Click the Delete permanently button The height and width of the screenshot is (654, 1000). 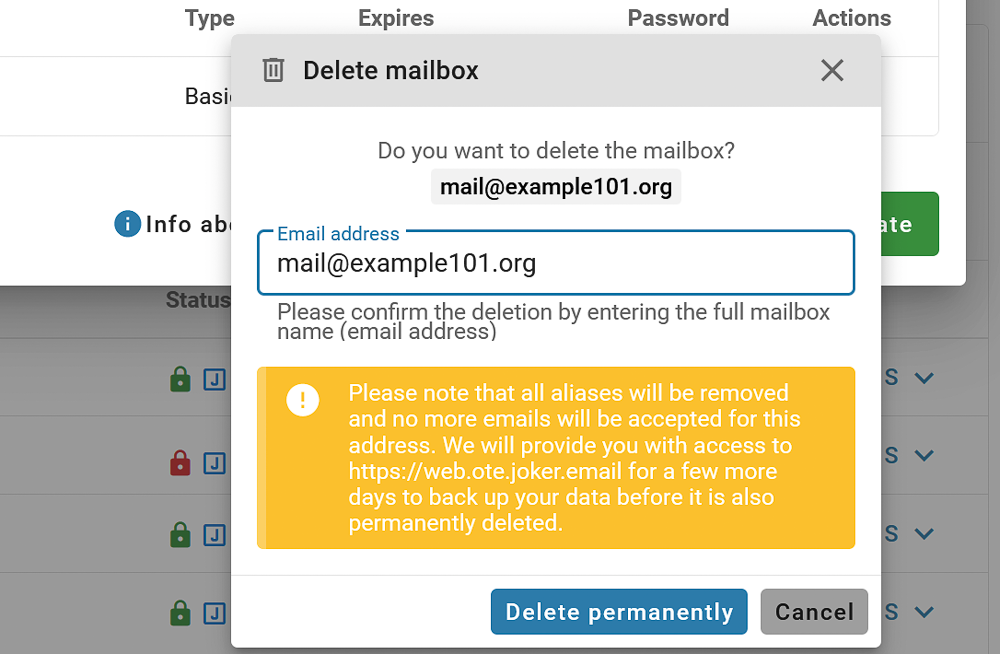pos(619,612)
